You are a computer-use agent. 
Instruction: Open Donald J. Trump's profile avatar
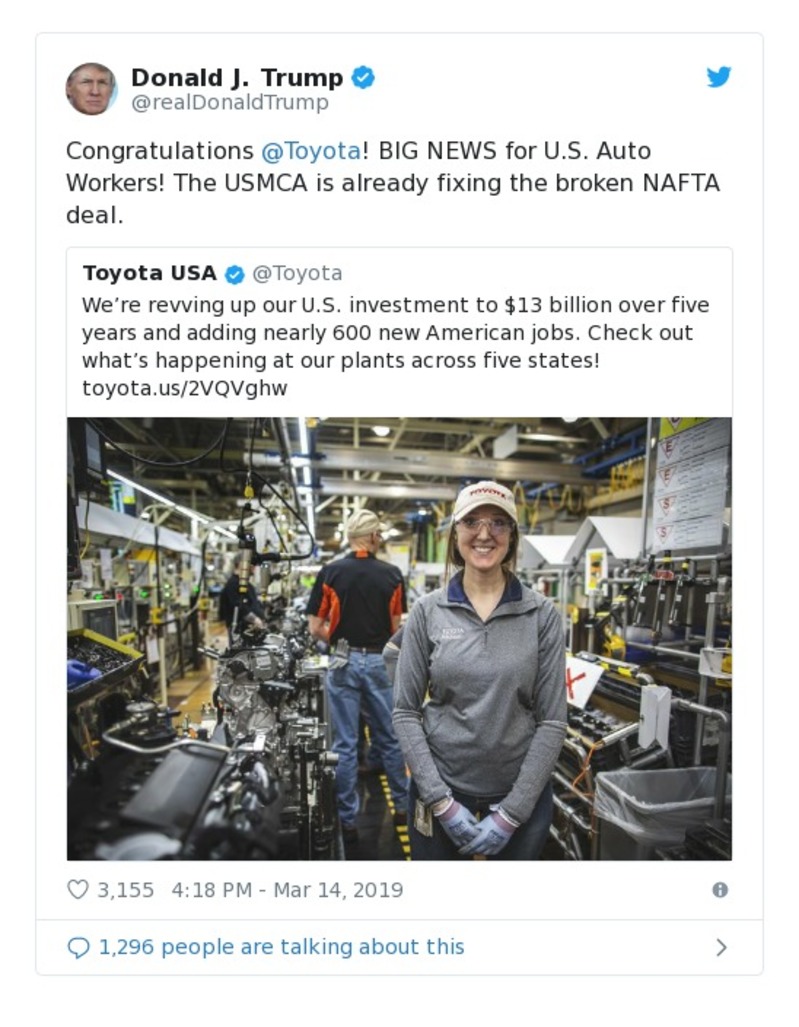coord(91,89)
